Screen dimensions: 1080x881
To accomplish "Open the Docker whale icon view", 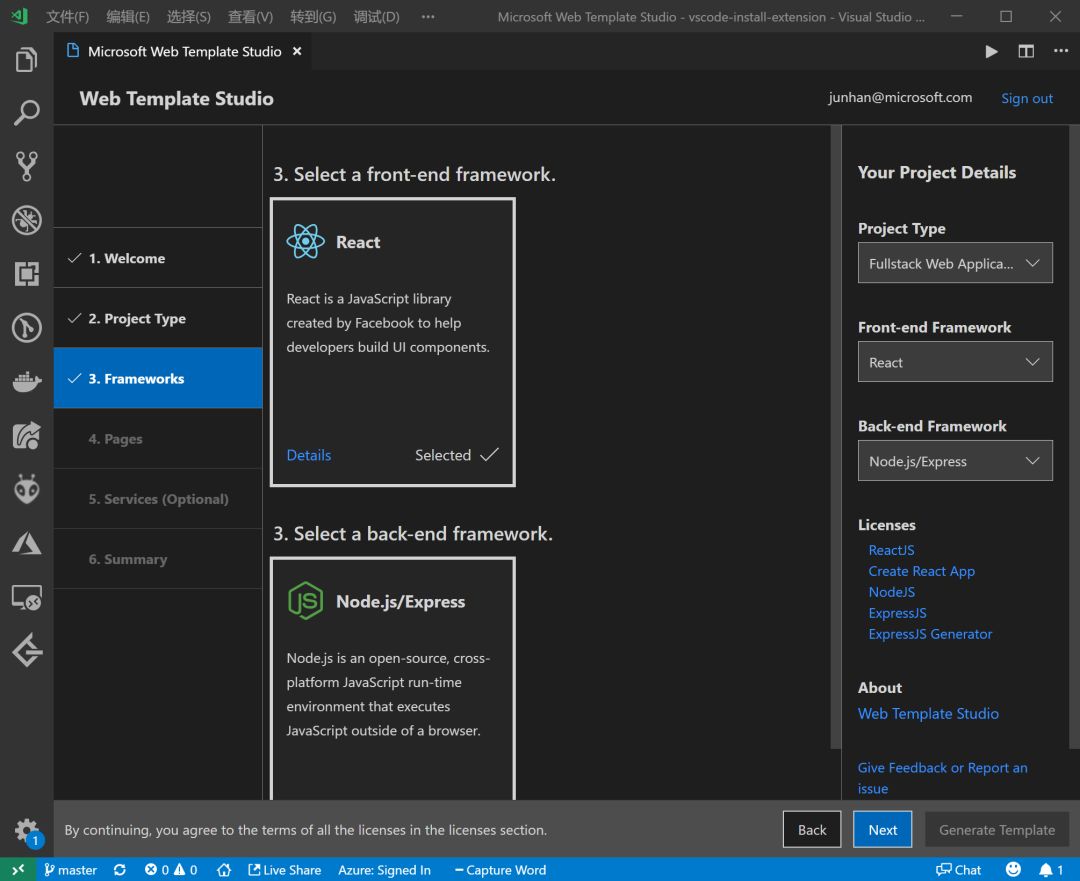I will [x=26, y=381].
